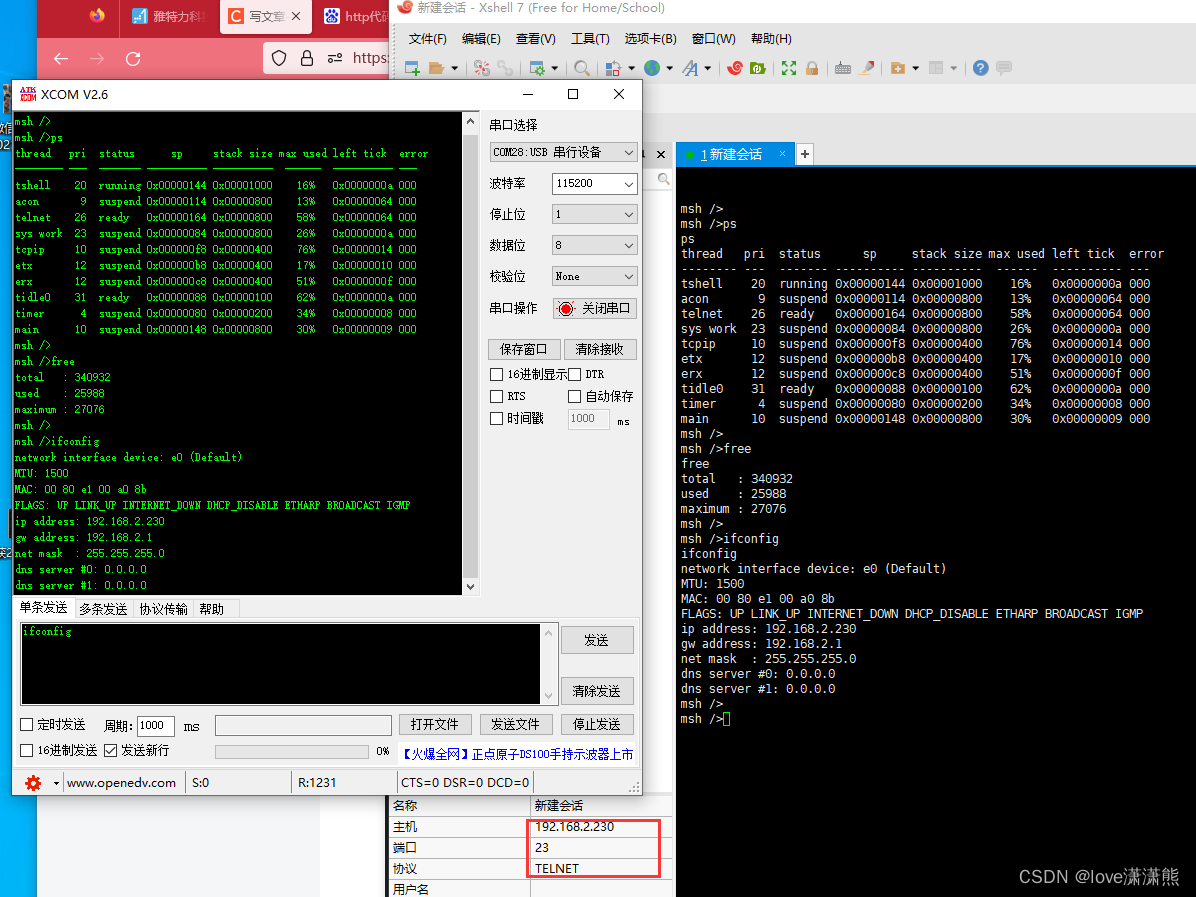Open the 工具(T) menu in Xshell
Viewport: 1196px width, 897px height.
(x=590, y=39)
